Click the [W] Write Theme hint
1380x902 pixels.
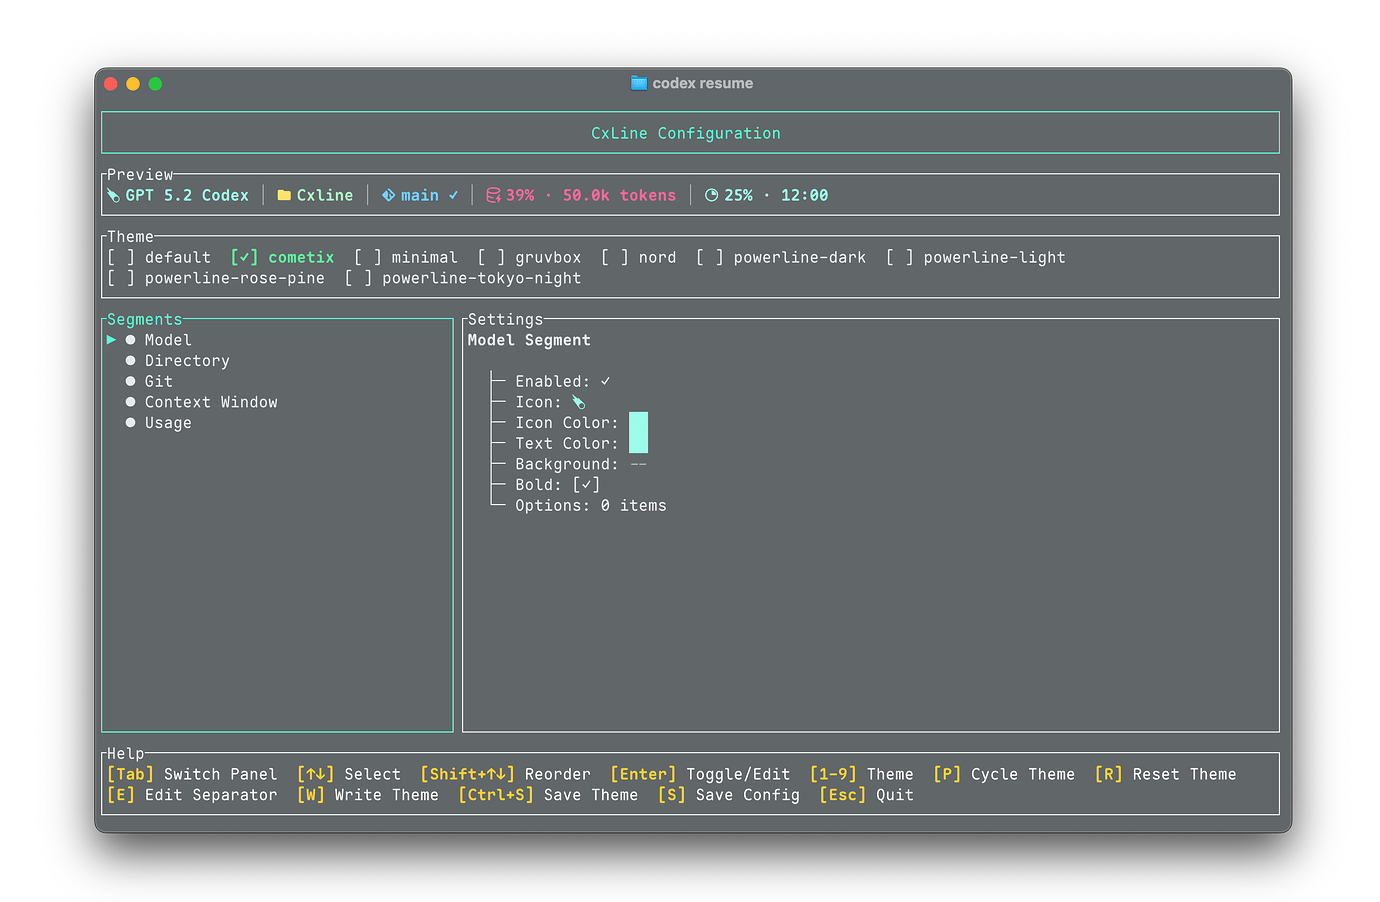(368, 795)
